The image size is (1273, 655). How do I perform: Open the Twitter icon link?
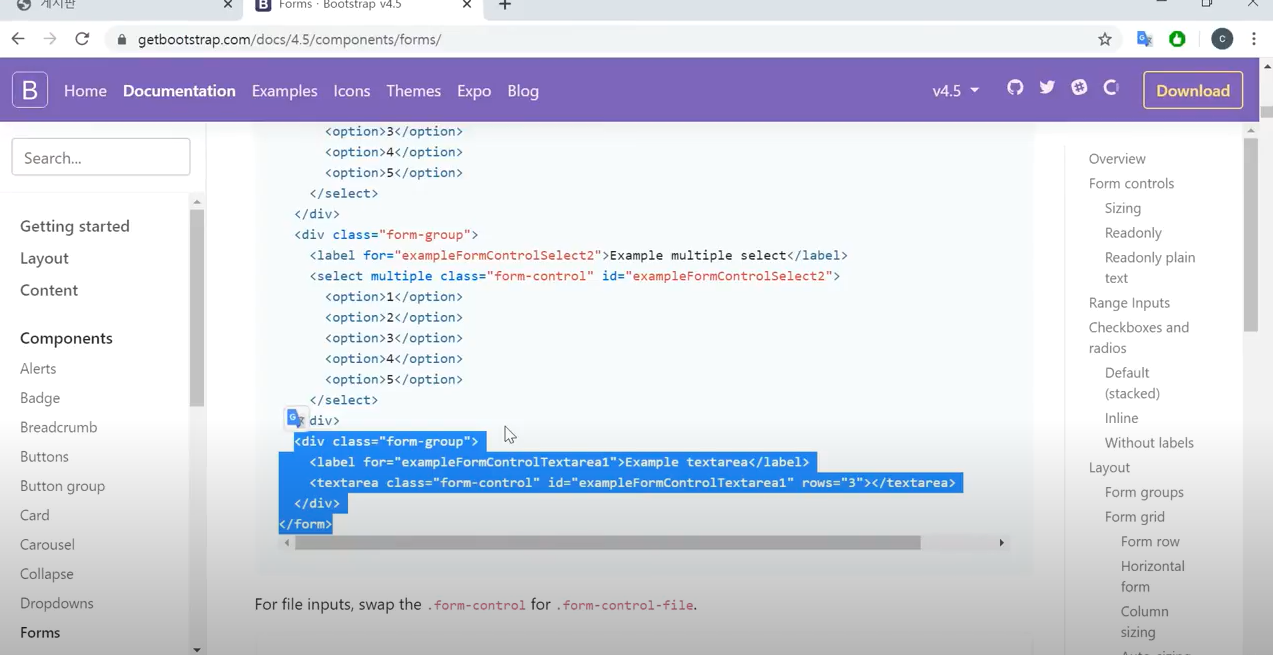1047,88
